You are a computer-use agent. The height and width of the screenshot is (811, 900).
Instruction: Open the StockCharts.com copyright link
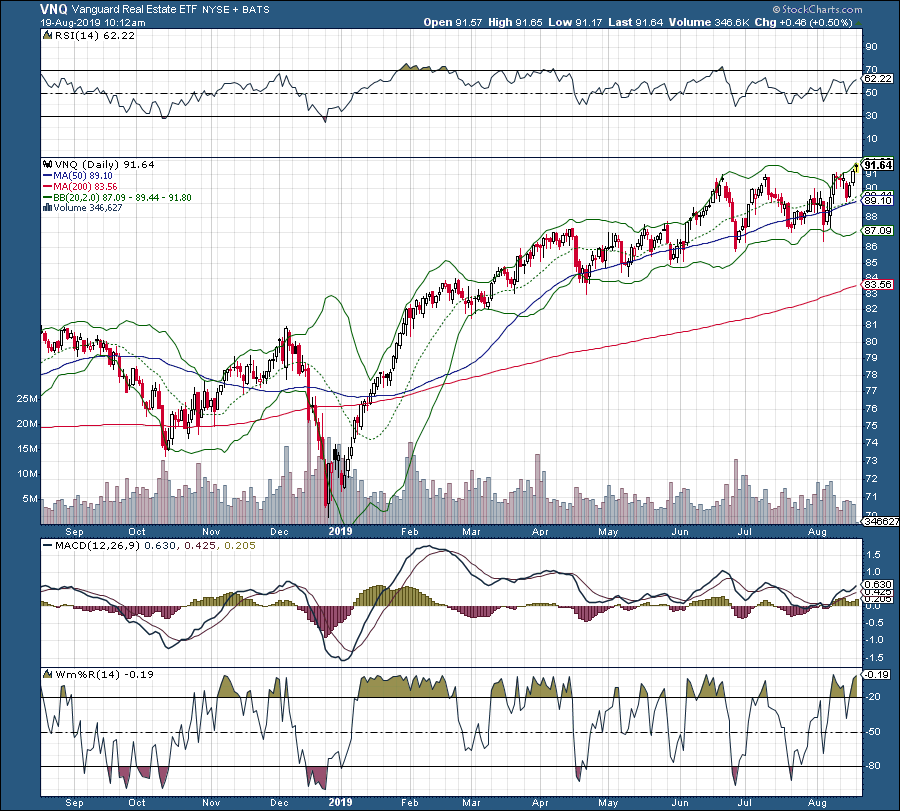click(817, 9)
